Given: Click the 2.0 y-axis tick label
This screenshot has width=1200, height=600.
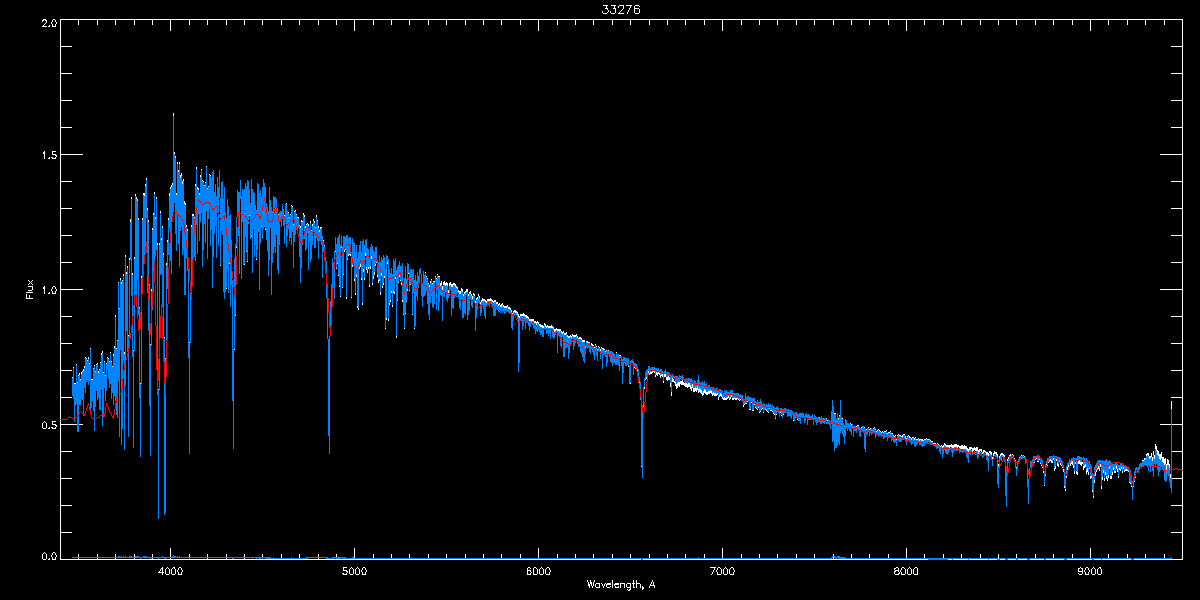Looking at the screenshot, I should pos(48,22).
